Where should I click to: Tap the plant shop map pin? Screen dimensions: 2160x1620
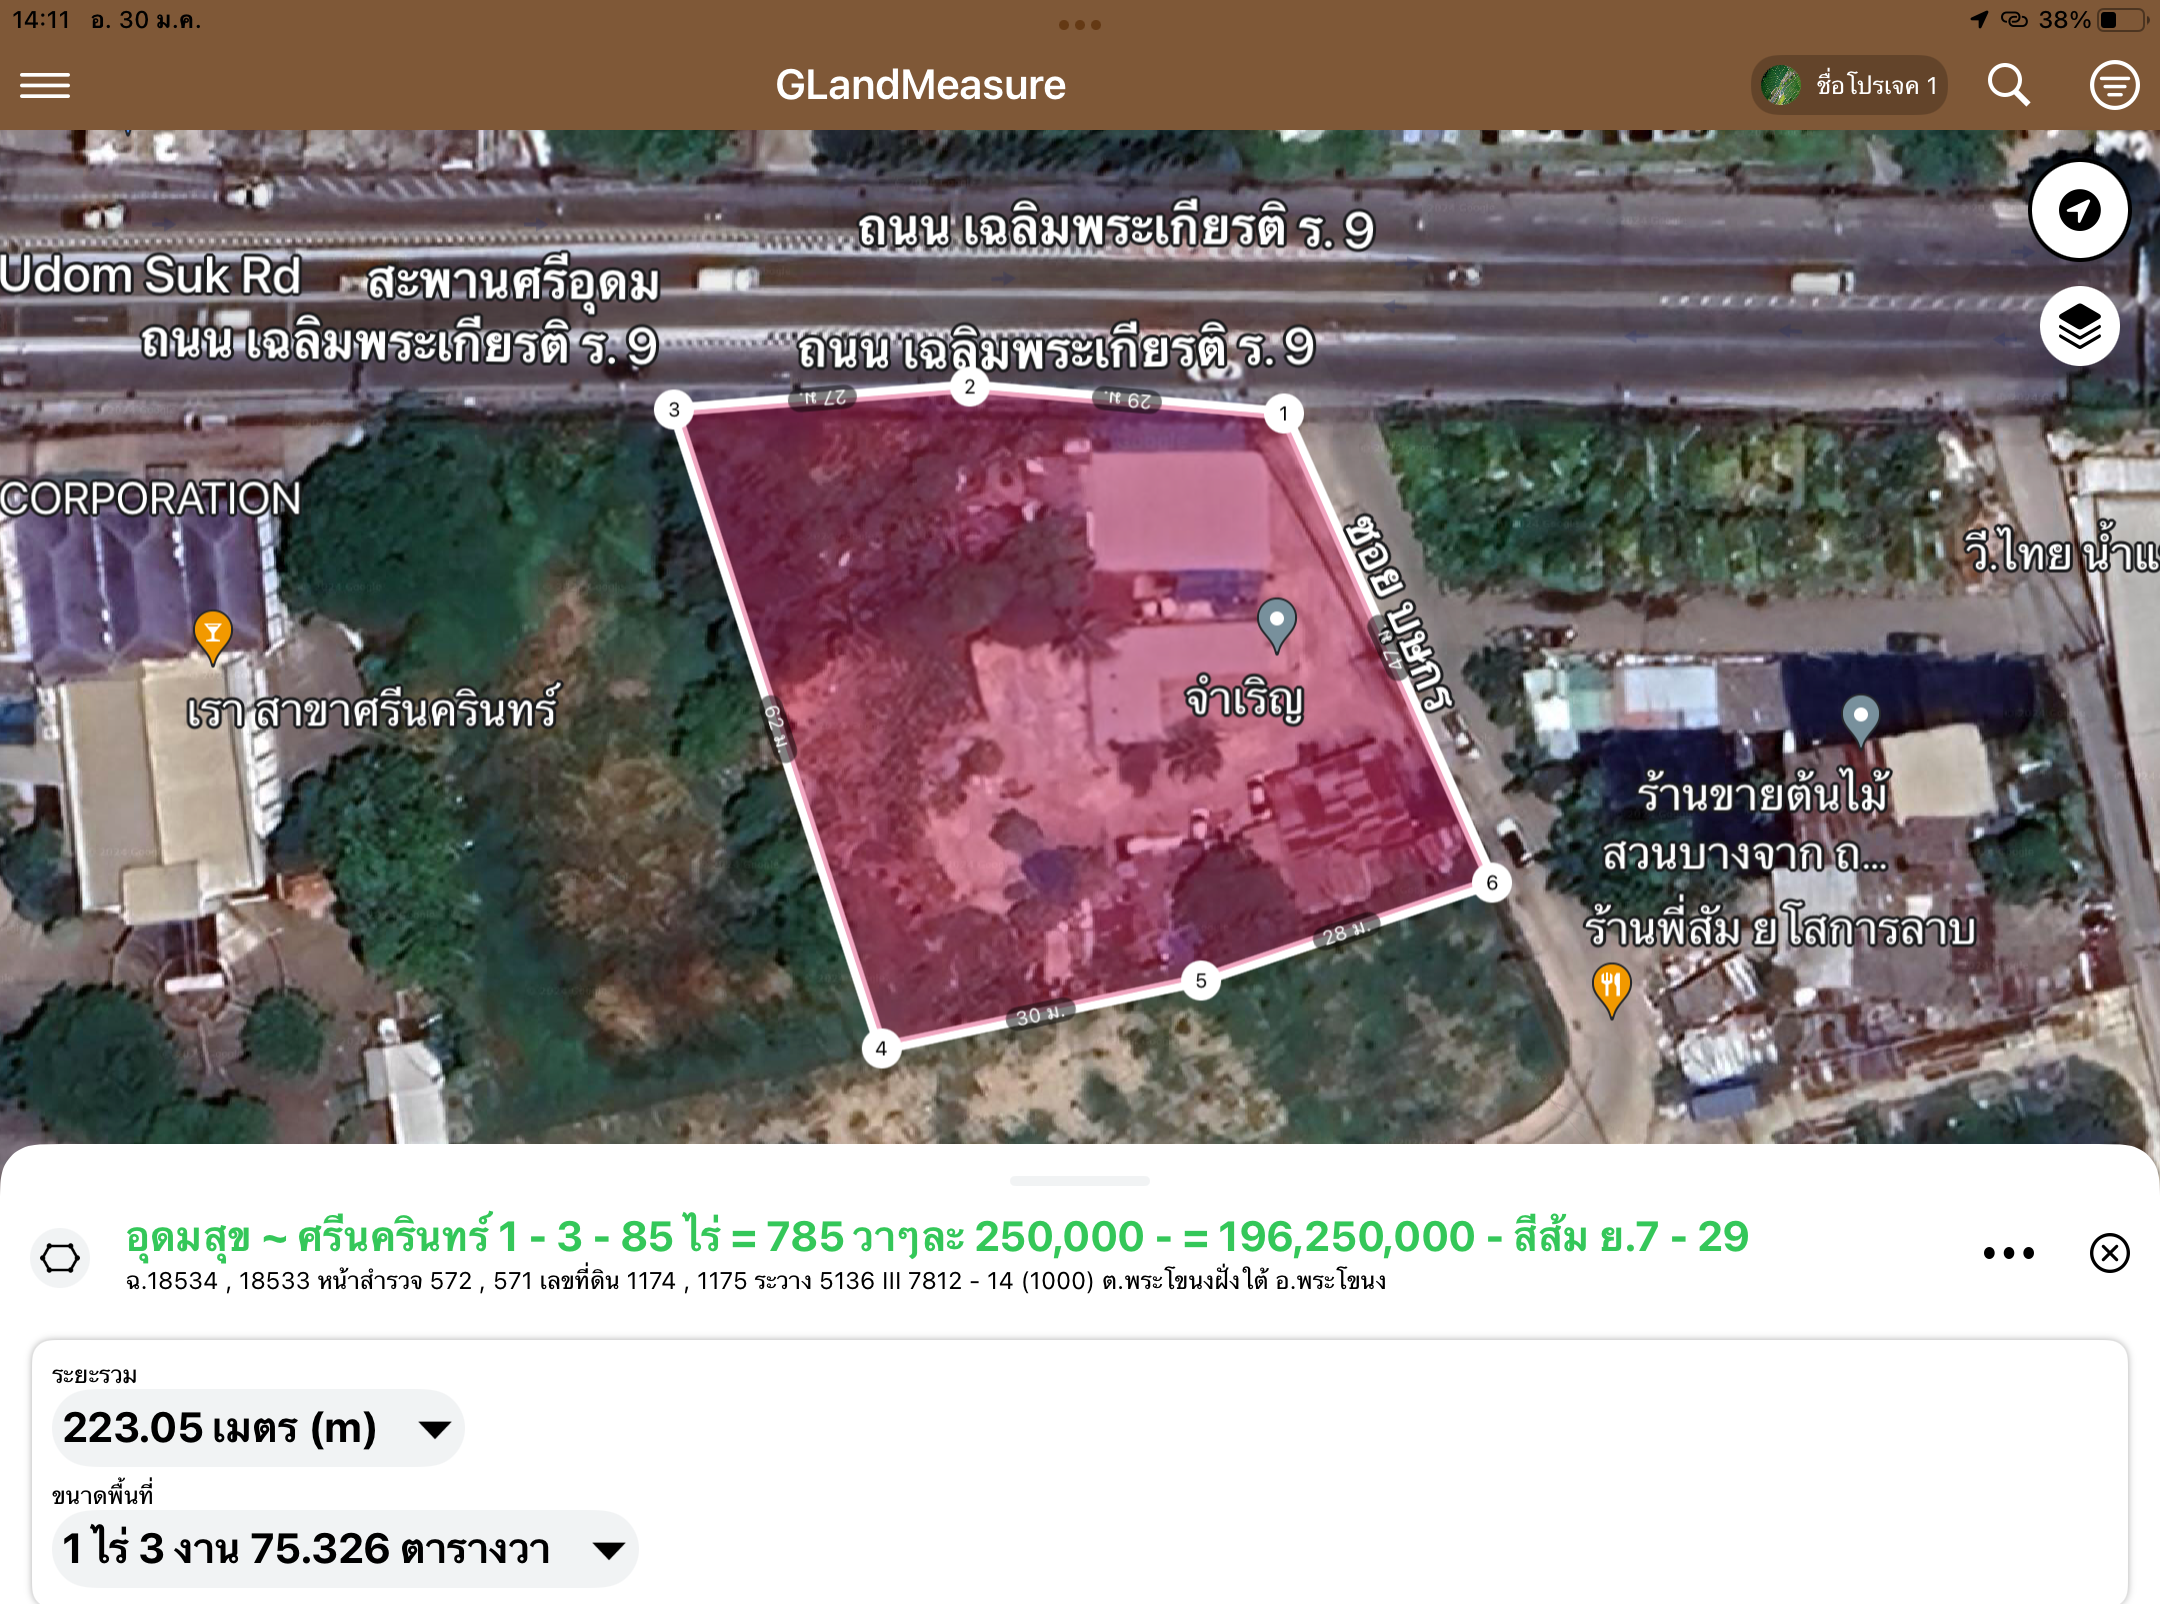[x=1860, y=718]
